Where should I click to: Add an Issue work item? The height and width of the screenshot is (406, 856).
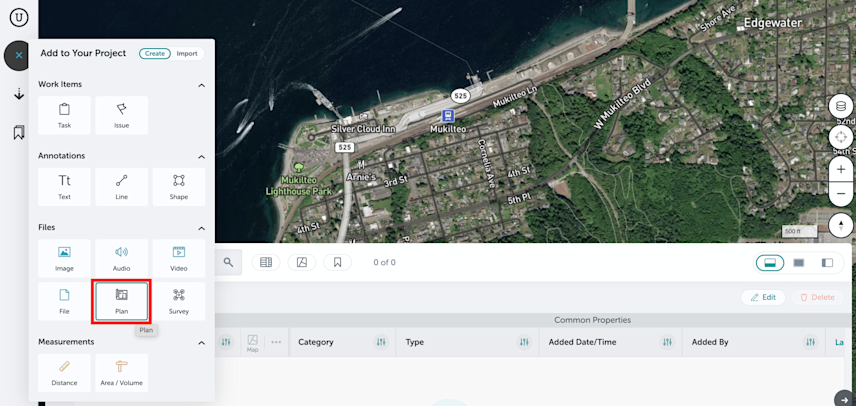(x=122, y=115)
